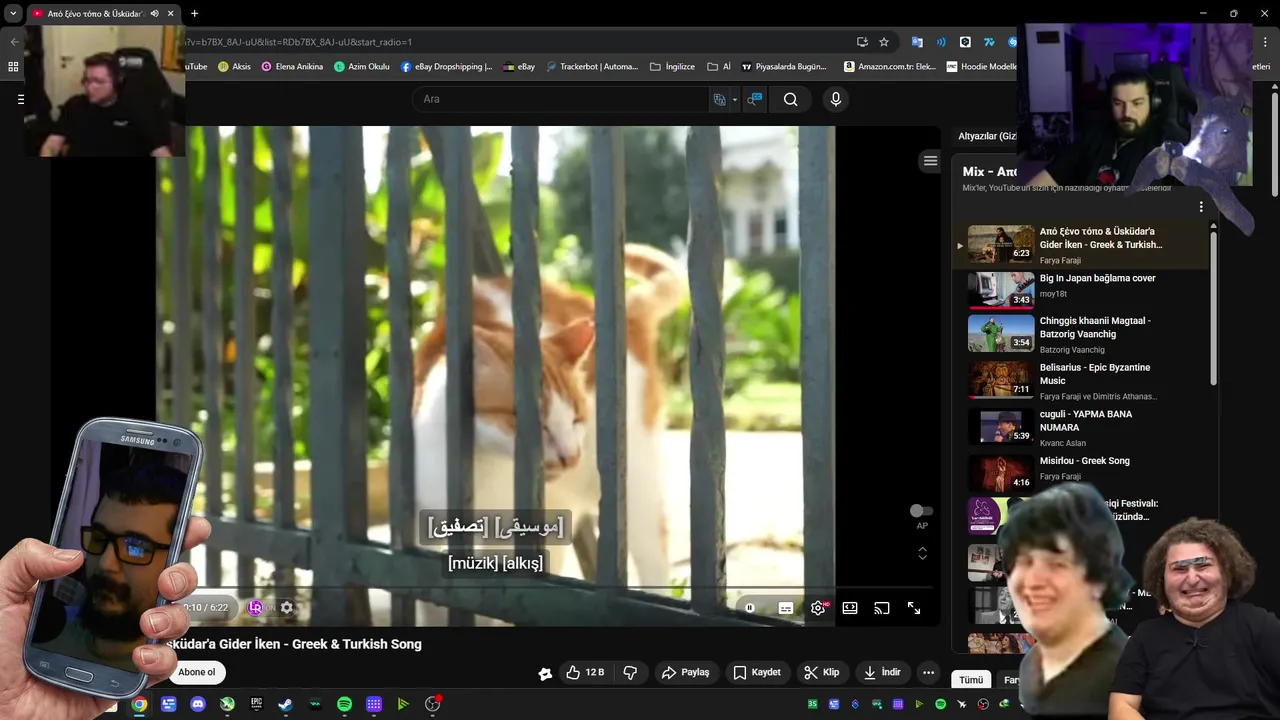Save video with the Kaydet button
1280x720 pixels.
[756, 672]
